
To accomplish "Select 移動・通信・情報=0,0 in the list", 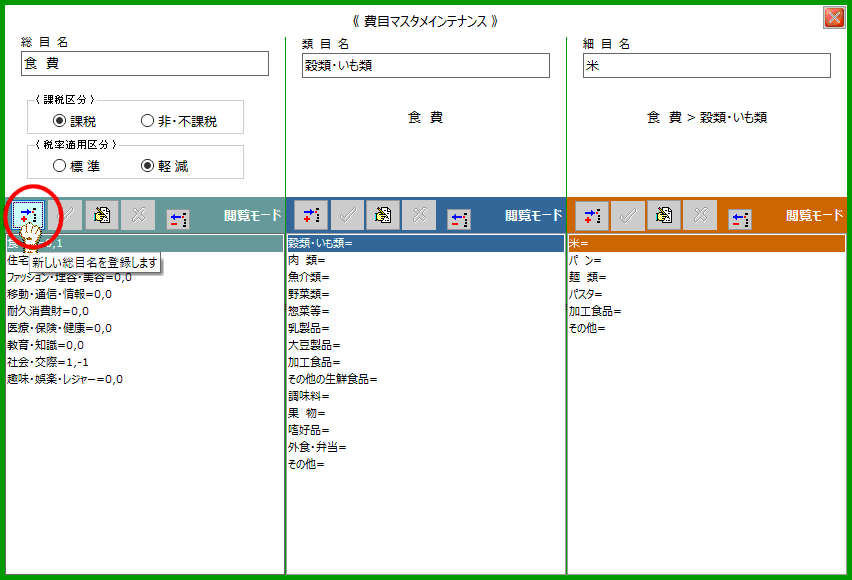I will click(145, 294).
